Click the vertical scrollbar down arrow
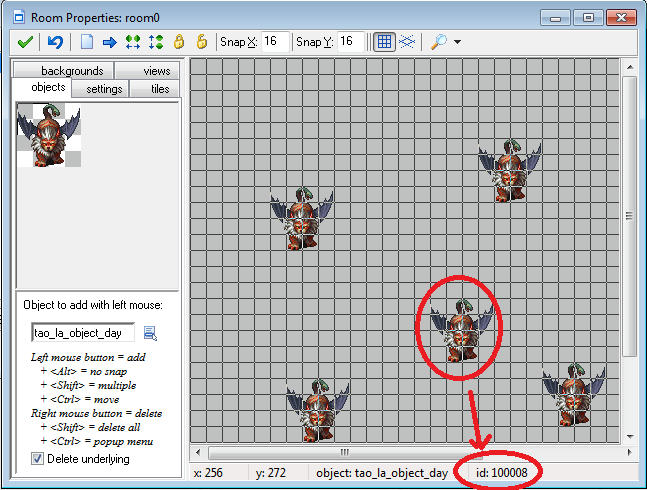The width and height of the screenshot is (647, 490). tap(630, 436)
